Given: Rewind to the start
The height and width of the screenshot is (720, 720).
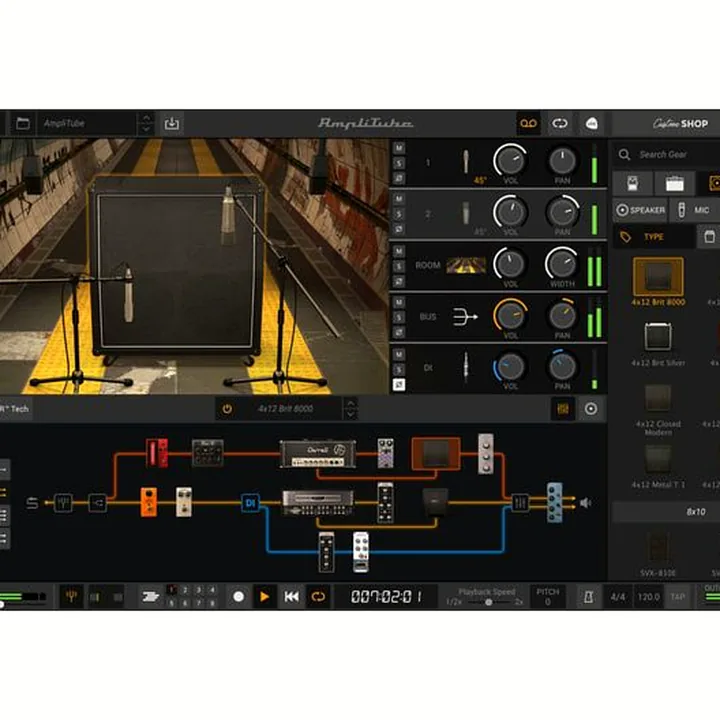Looking at the screenshot, I should click(x=292, y=596).
